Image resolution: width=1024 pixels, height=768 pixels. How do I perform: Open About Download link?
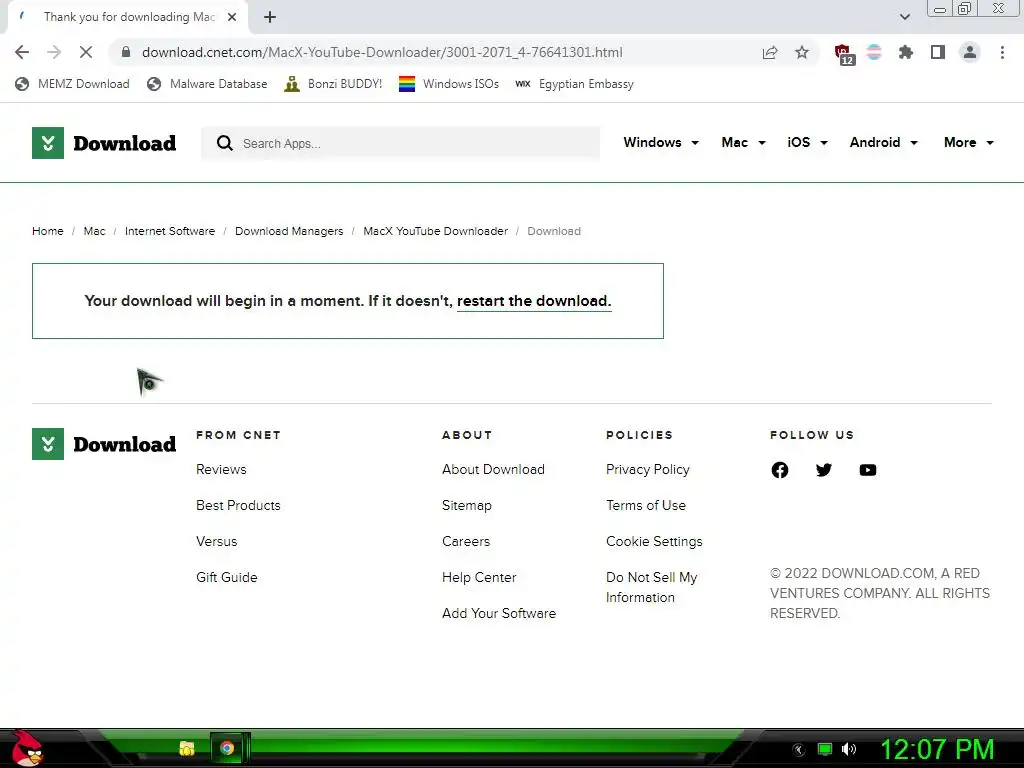click(x=493, y=470)
